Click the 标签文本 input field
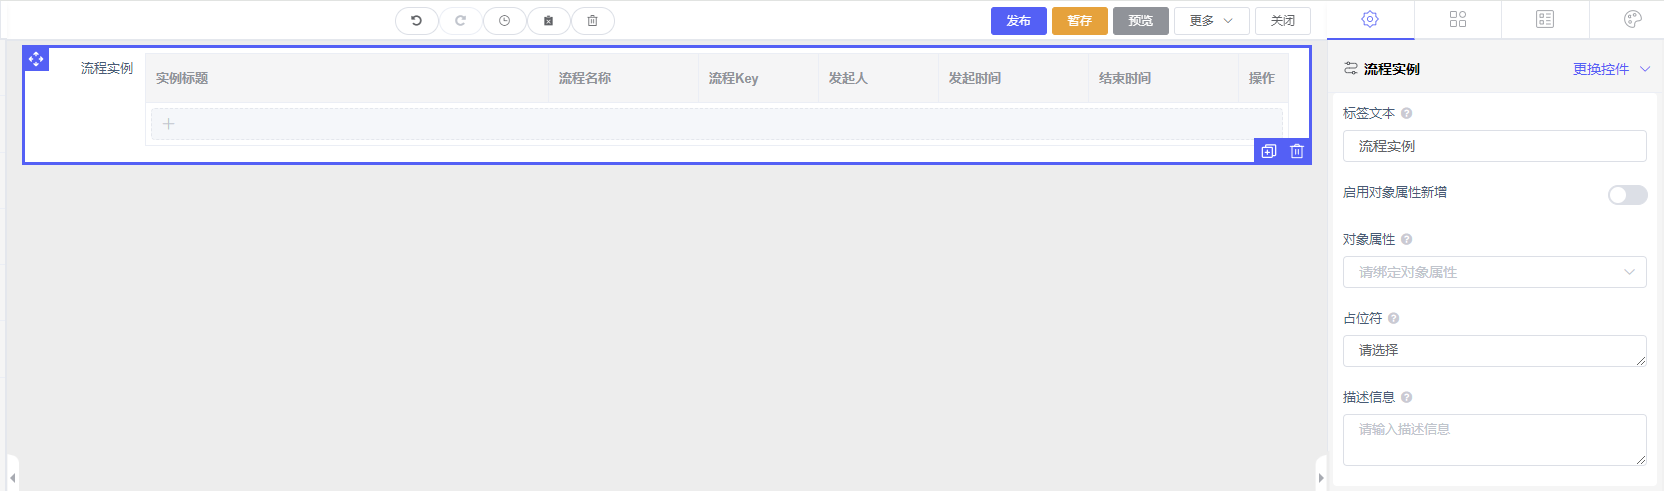Viewport: 1664px width, 491px height. (1494, 146)
